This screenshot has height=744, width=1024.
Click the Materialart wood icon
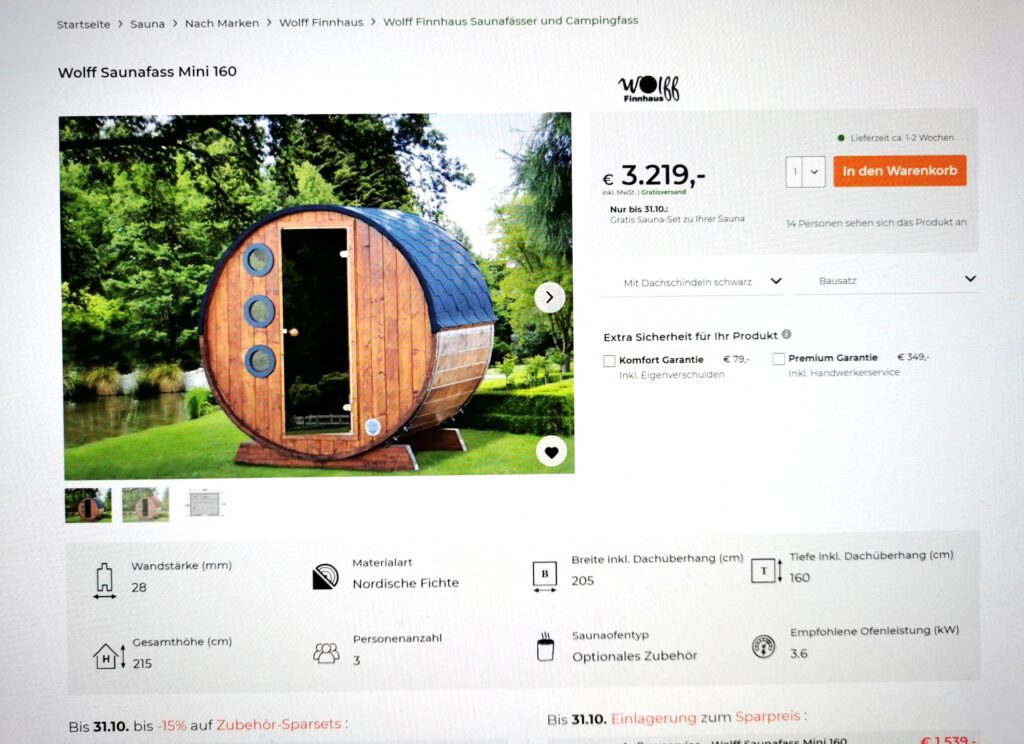click(325, 577)
